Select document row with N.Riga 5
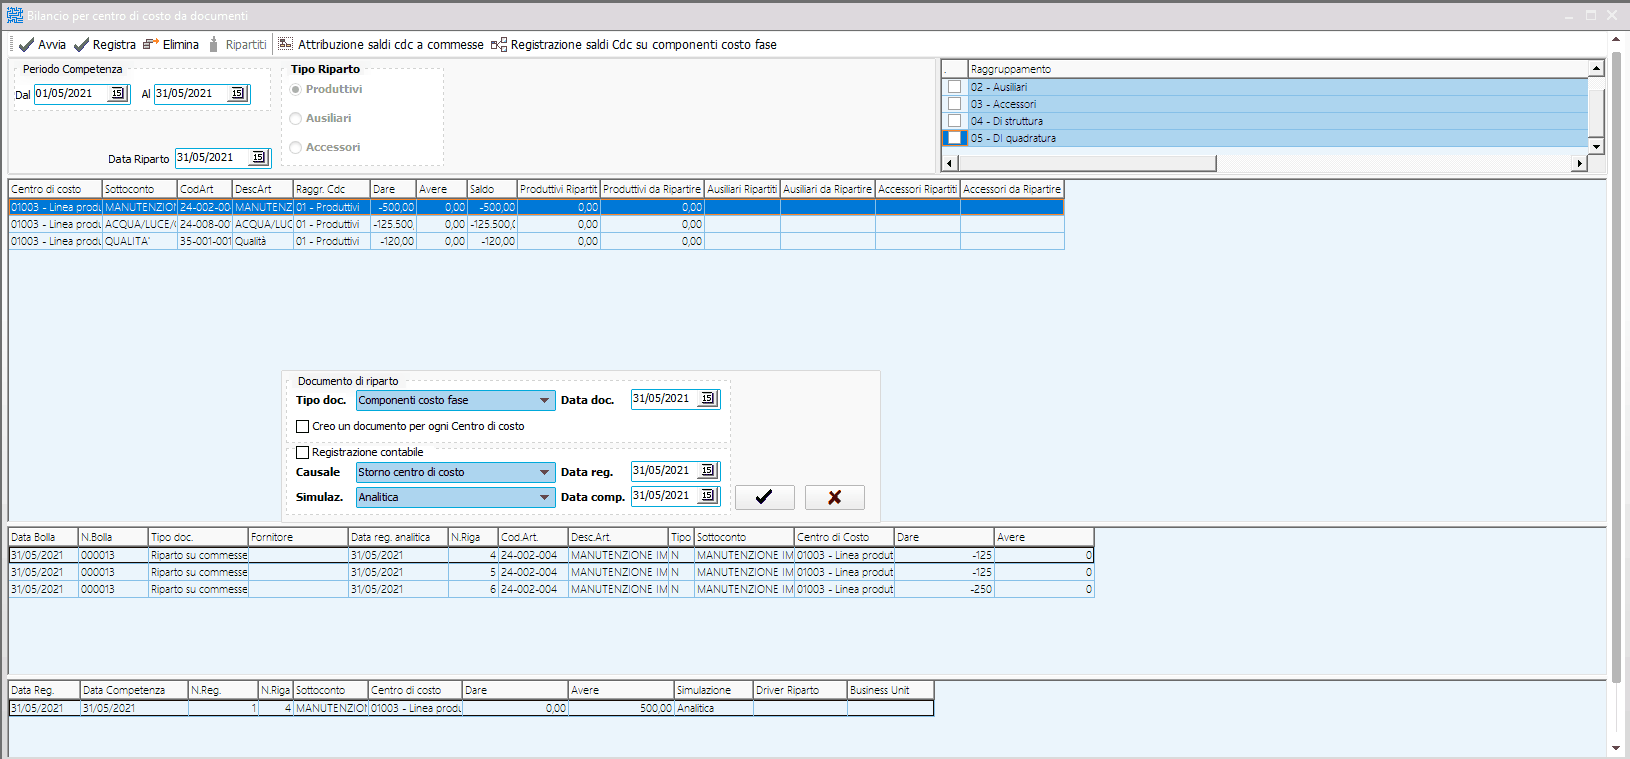 point(551,572)
